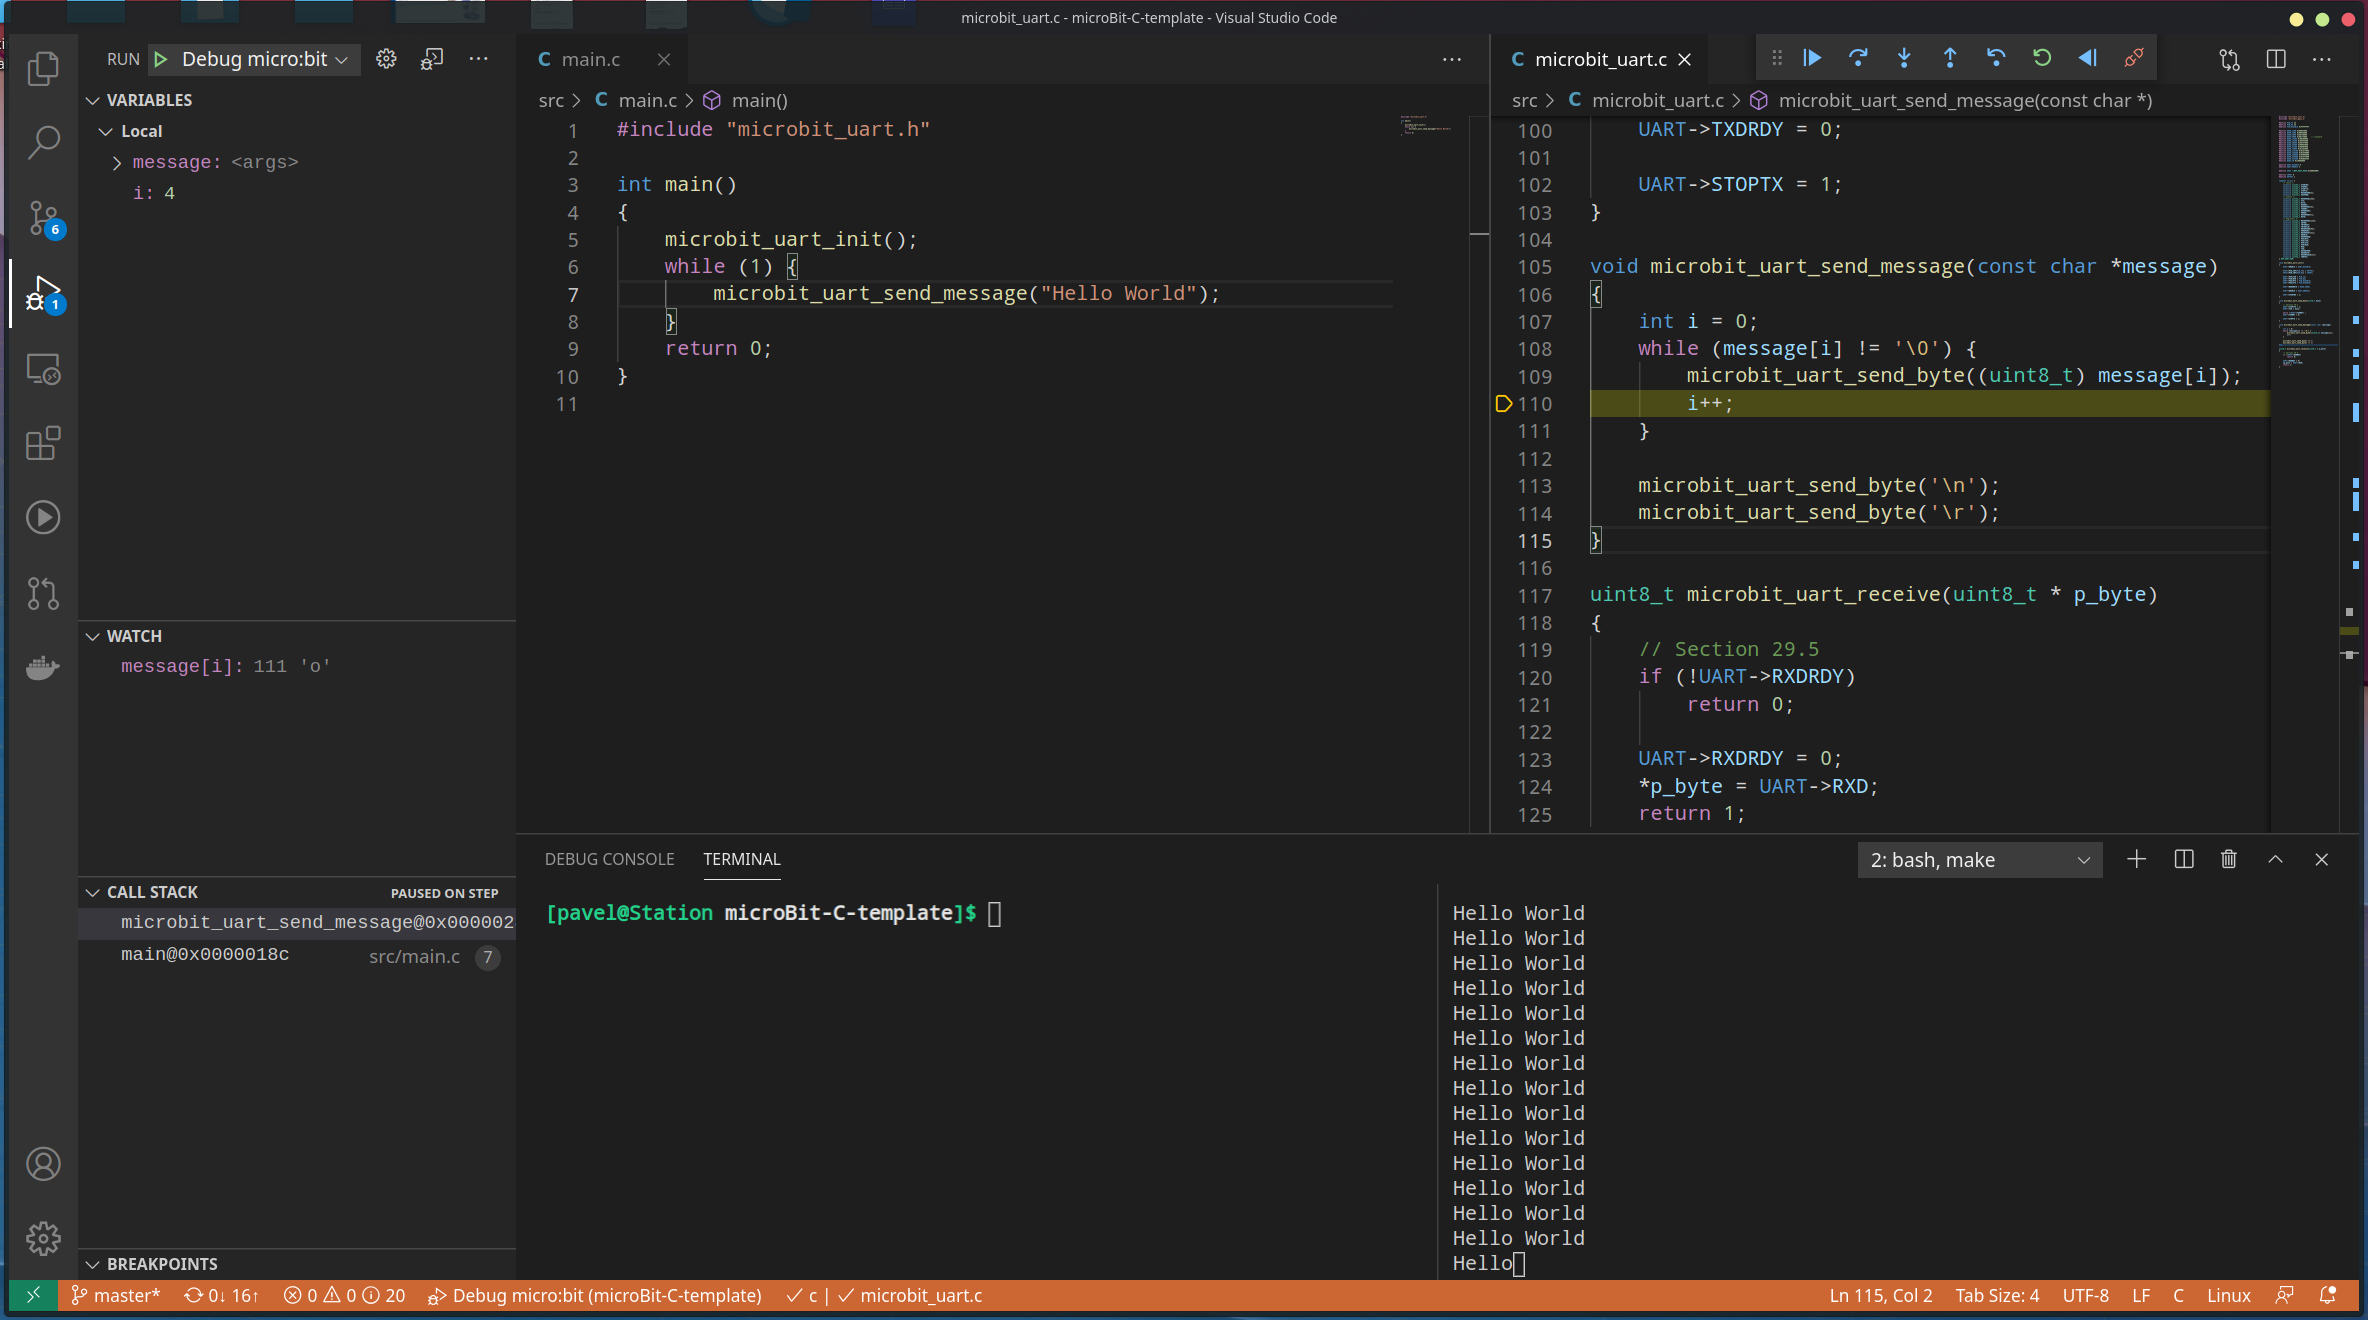Click the debug Step Out icon
Screen dimensions: 2368x1320
pyautogui.click(x=1950, y=58)
